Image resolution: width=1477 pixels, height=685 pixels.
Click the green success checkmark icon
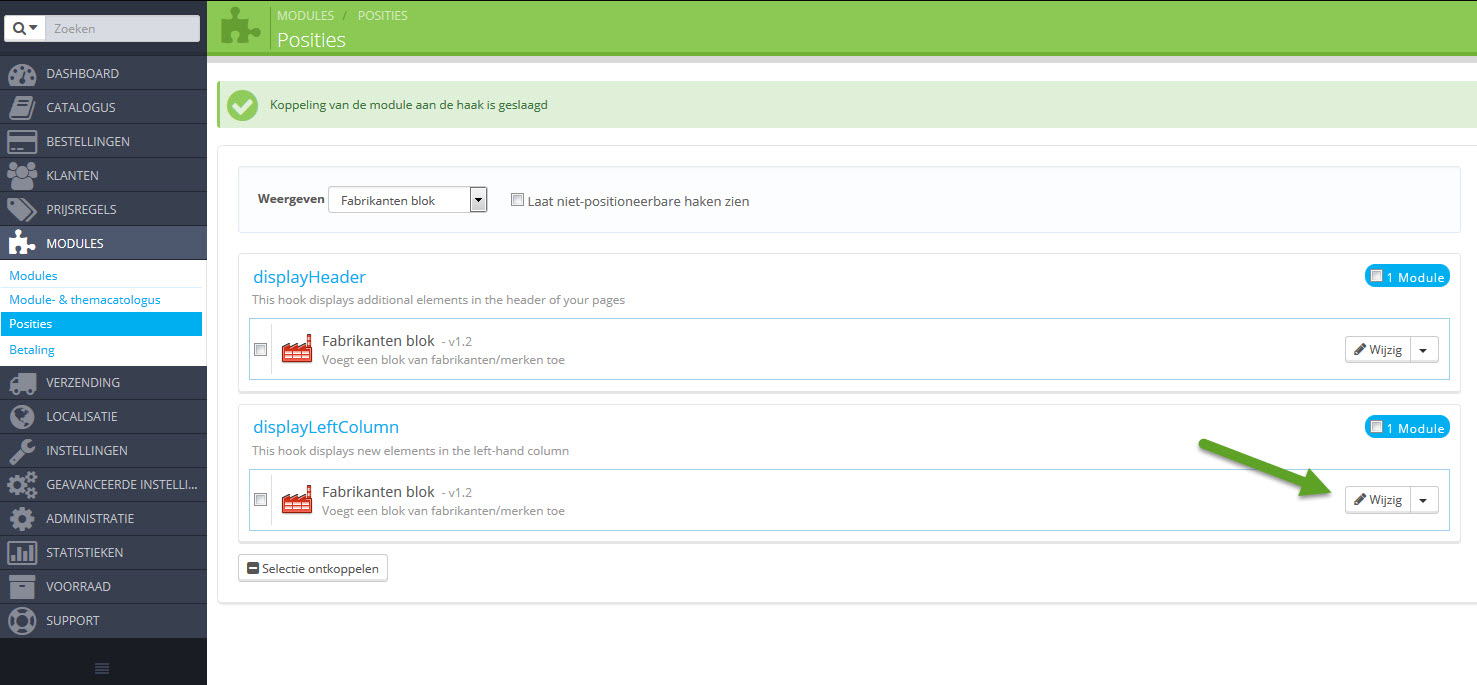243,105
